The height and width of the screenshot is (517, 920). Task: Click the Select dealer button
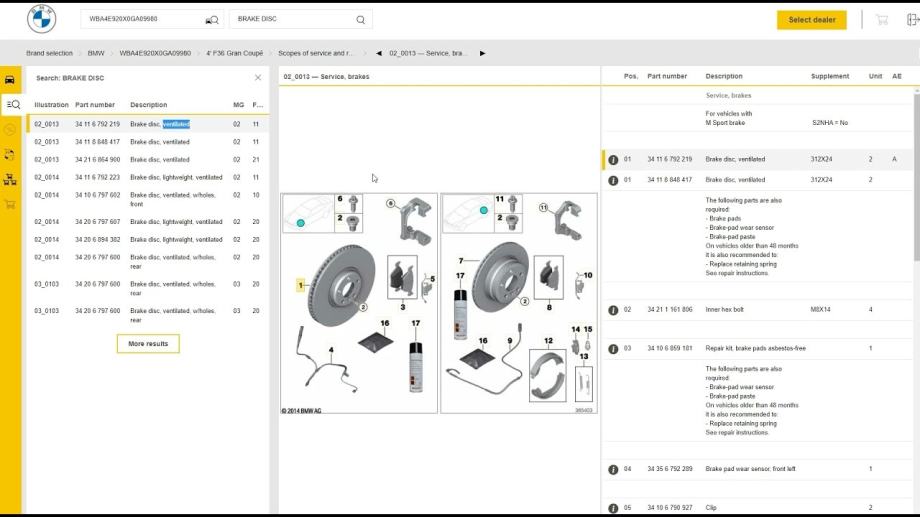click(811, 20)
